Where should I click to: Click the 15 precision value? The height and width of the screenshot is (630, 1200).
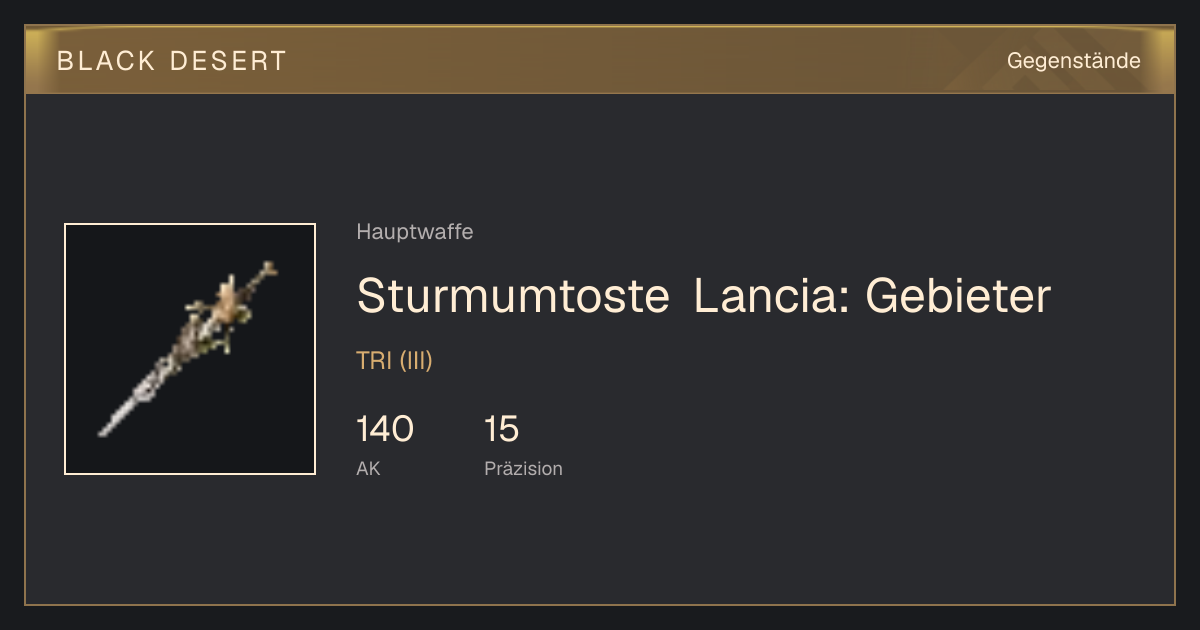click(501, 429)
